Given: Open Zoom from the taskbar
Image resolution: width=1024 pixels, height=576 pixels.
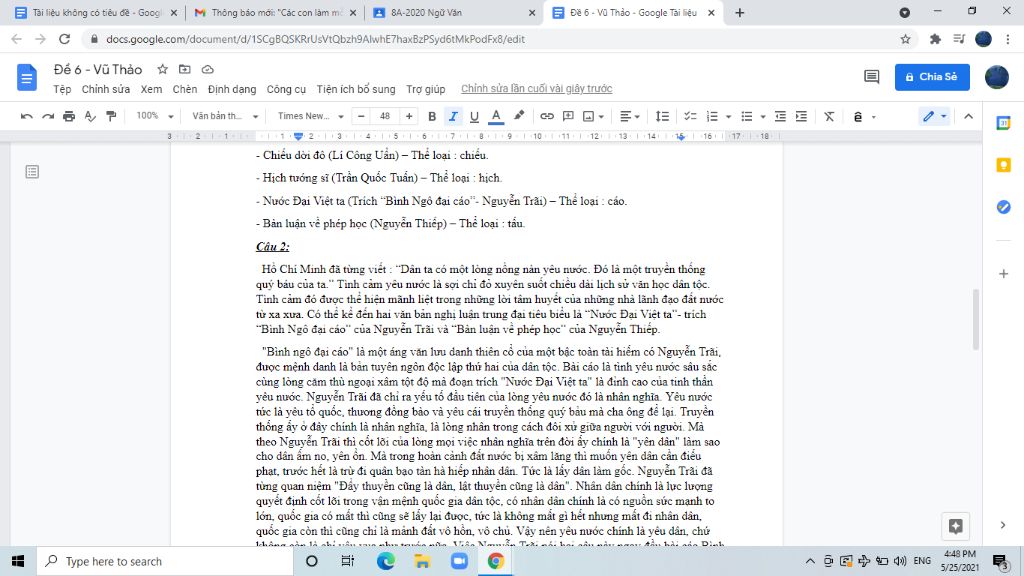Looking at the screenshot, I should point(459,561).
